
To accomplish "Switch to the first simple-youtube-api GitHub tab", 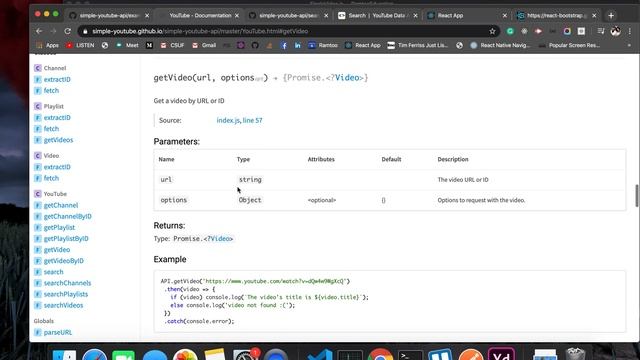I will [x=109, y=16].
